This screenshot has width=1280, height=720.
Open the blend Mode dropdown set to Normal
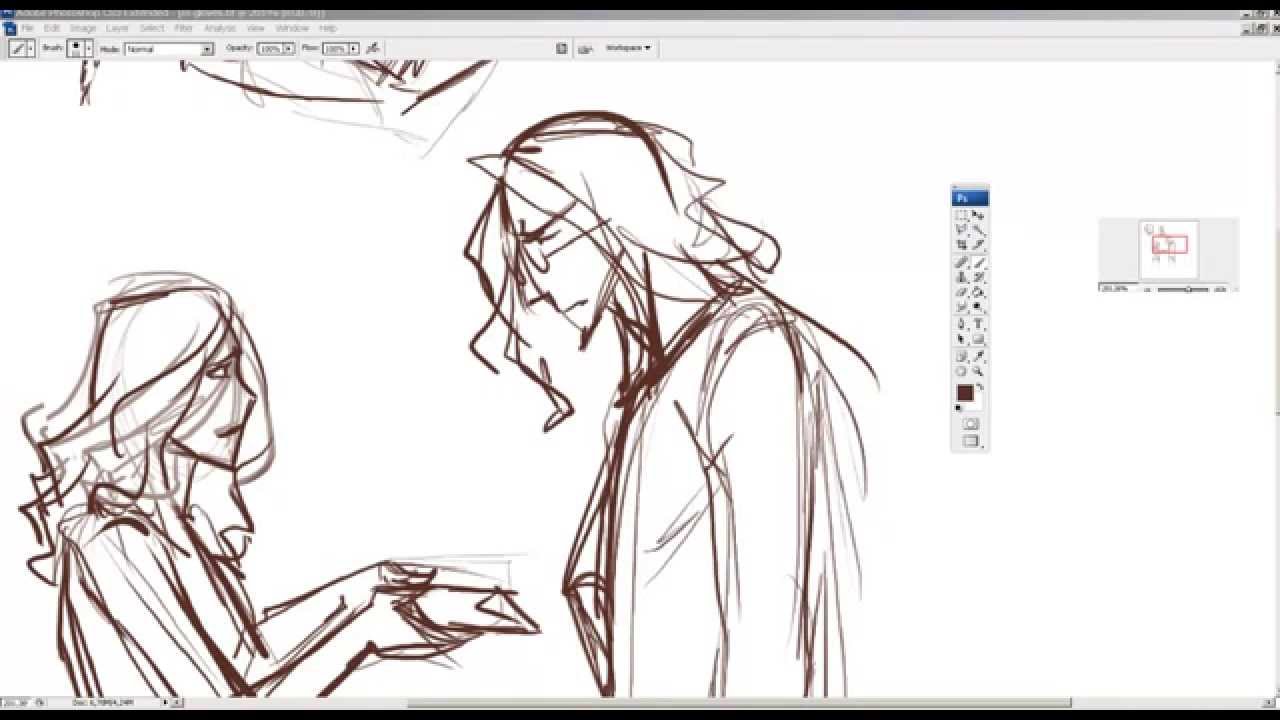point(167,47)
